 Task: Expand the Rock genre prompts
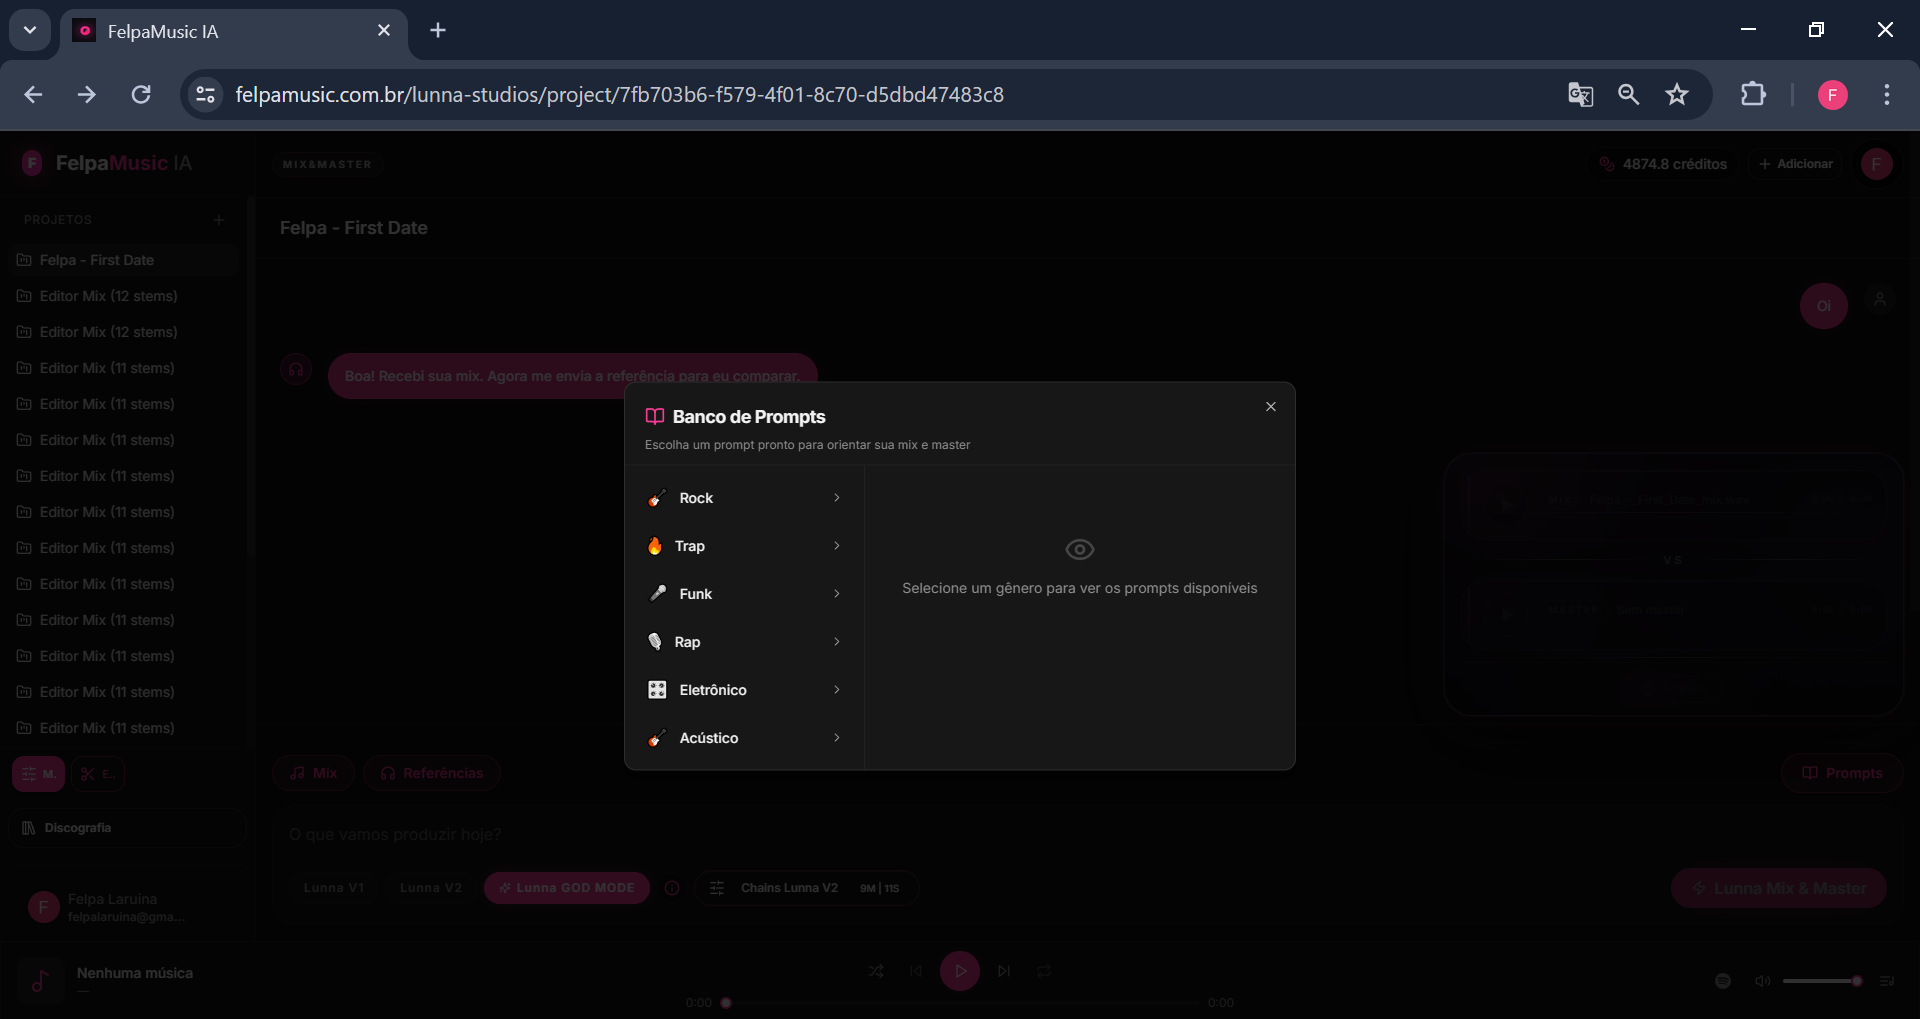(745, 498)
